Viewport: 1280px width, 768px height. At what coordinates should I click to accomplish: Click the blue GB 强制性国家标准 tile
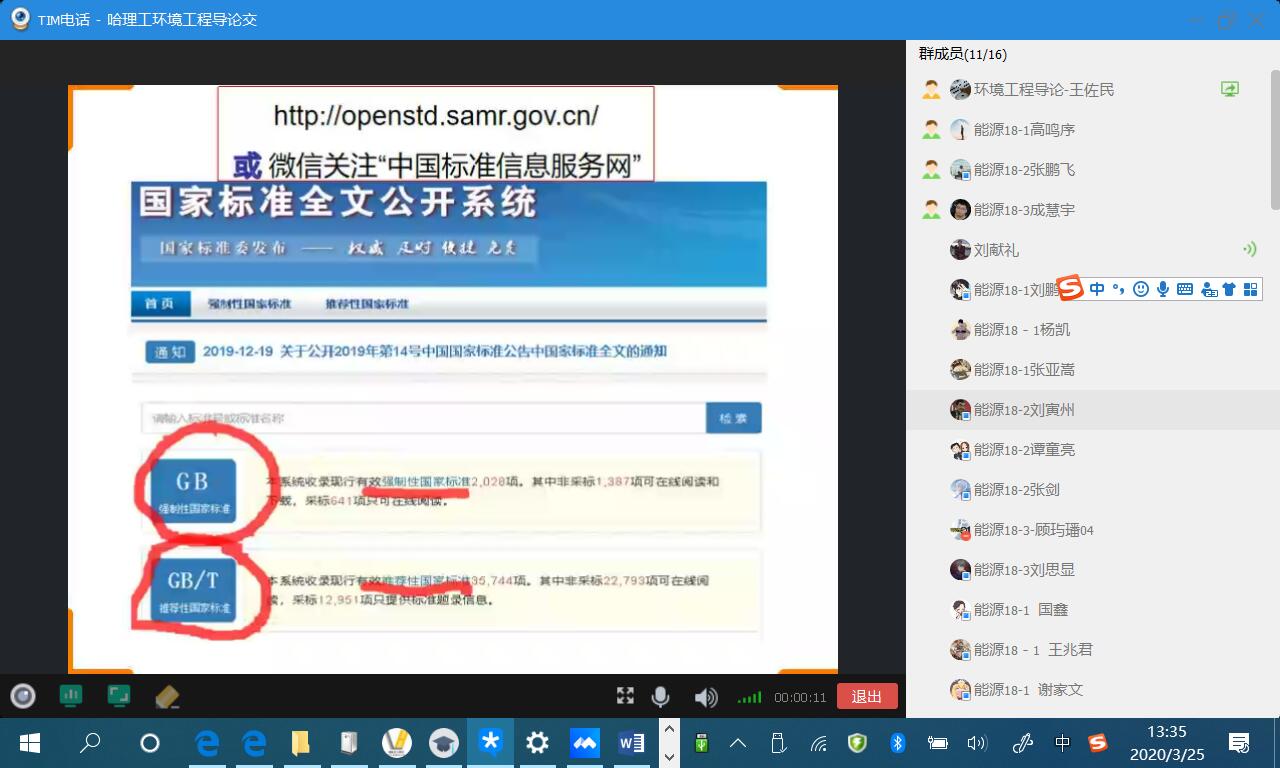[193, 491]
